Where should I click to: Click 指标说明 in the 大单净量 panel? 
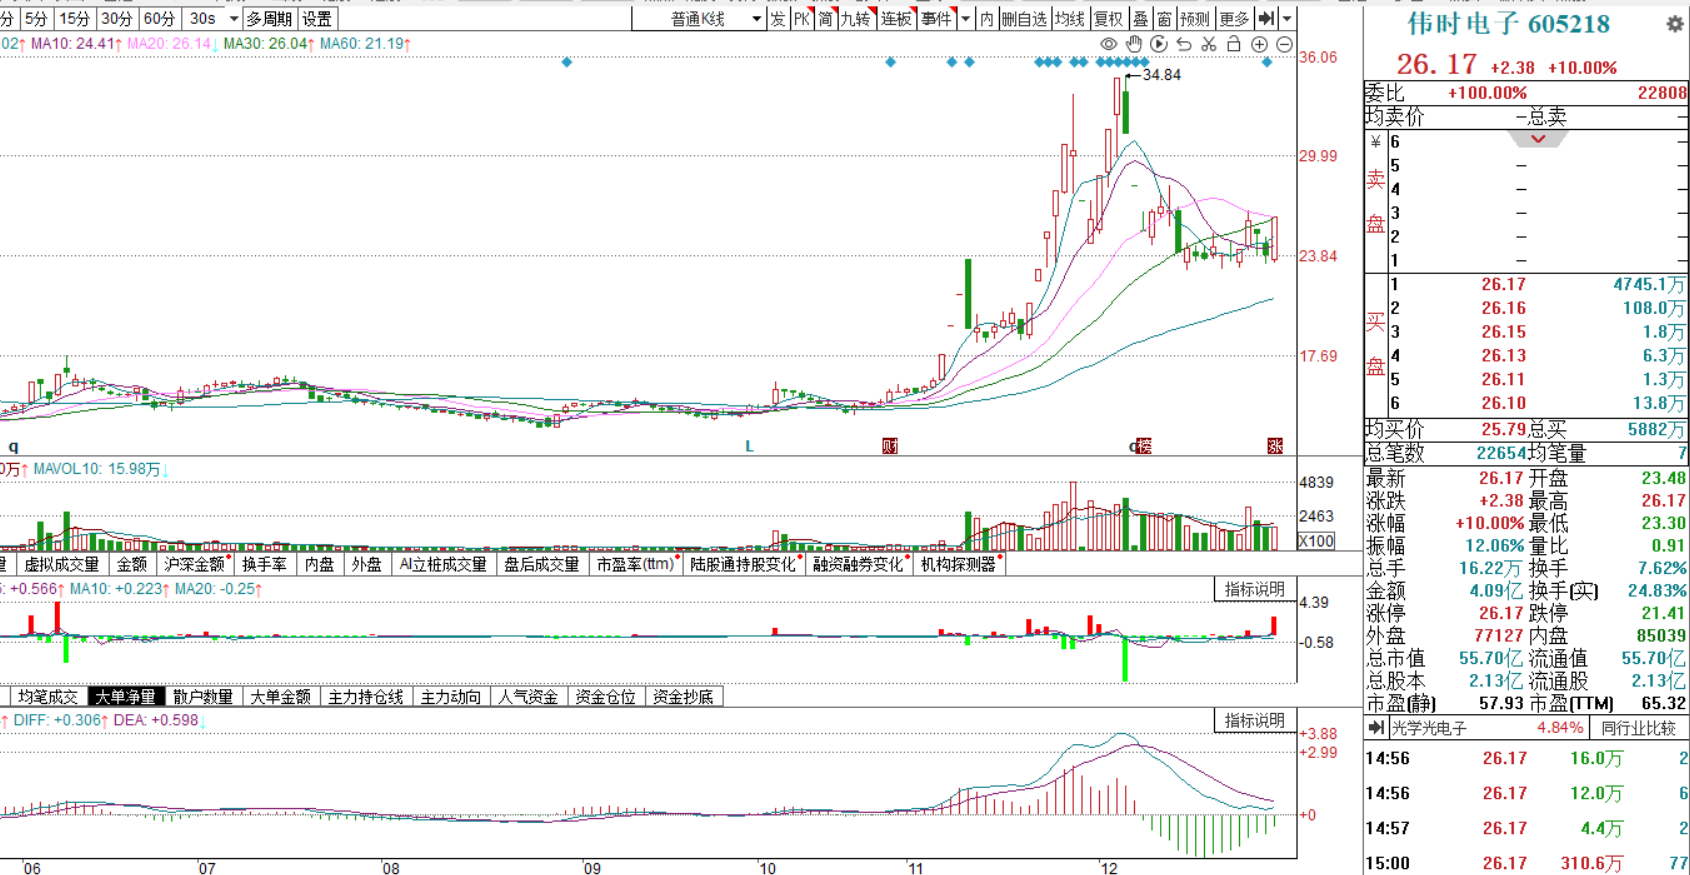(x=1255, y=589)
